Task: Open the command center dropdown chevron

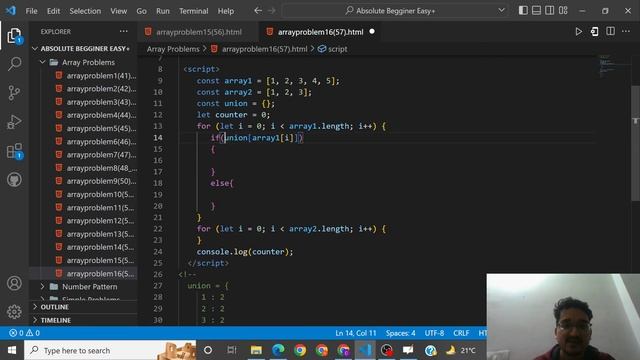Action: (x=501, y=11)
